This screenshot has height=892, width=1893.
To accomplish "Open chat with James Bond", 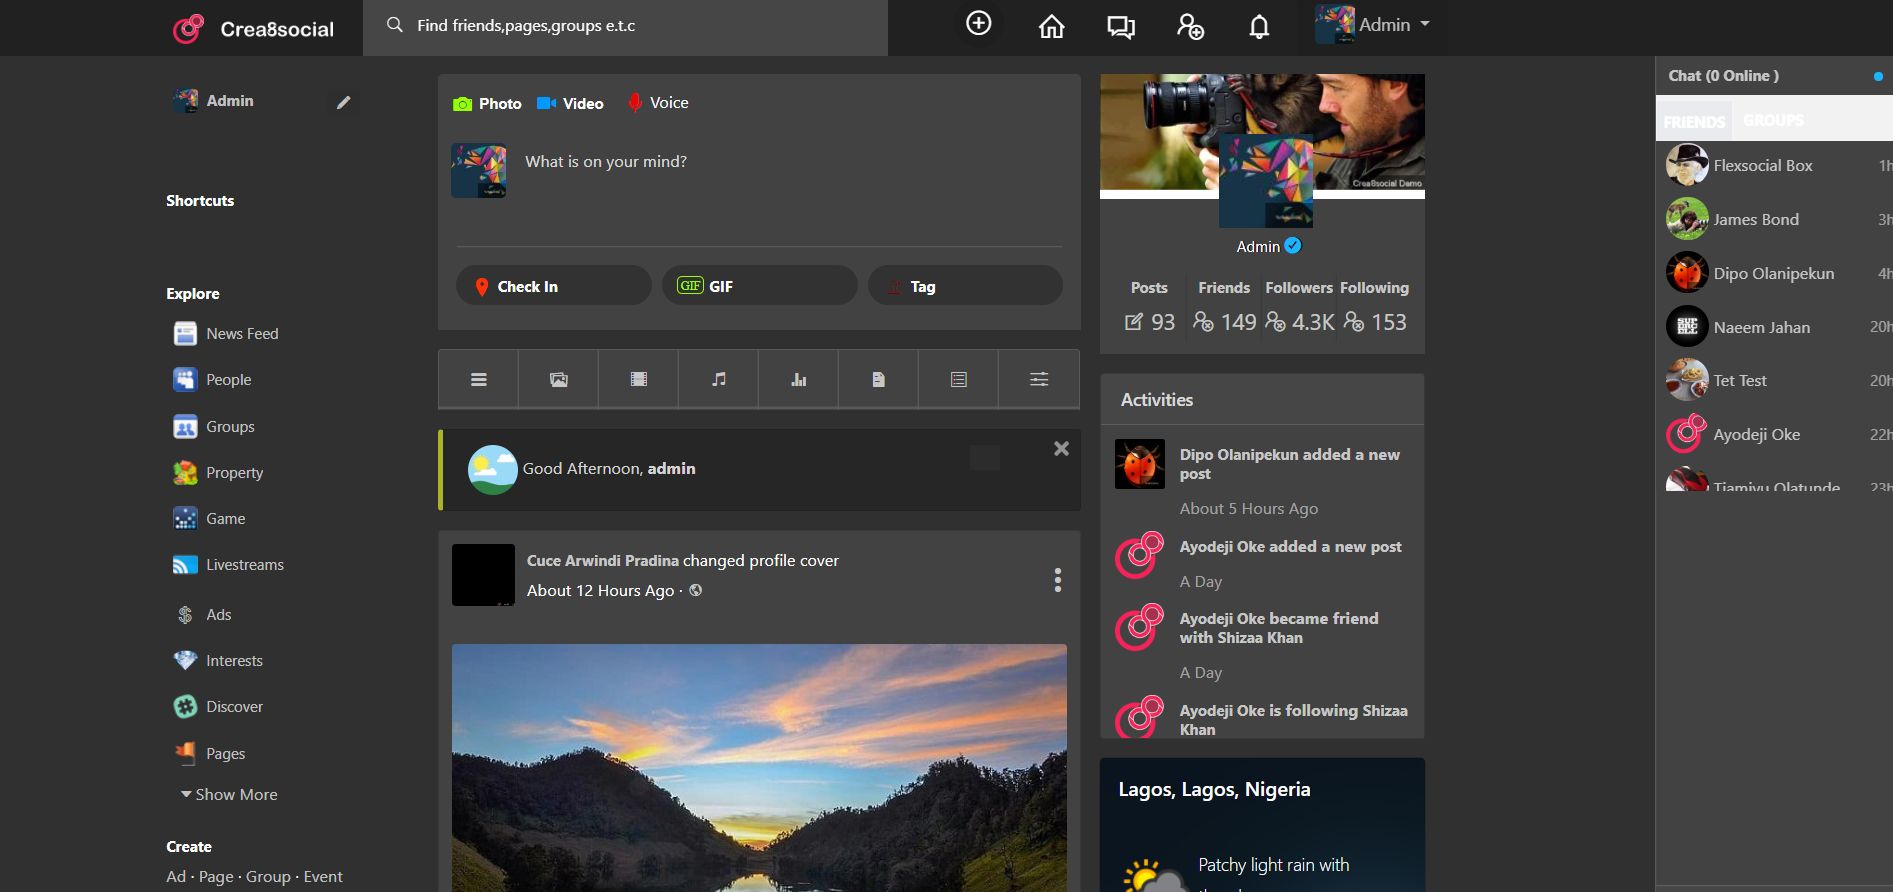I will coord(1755,220).
